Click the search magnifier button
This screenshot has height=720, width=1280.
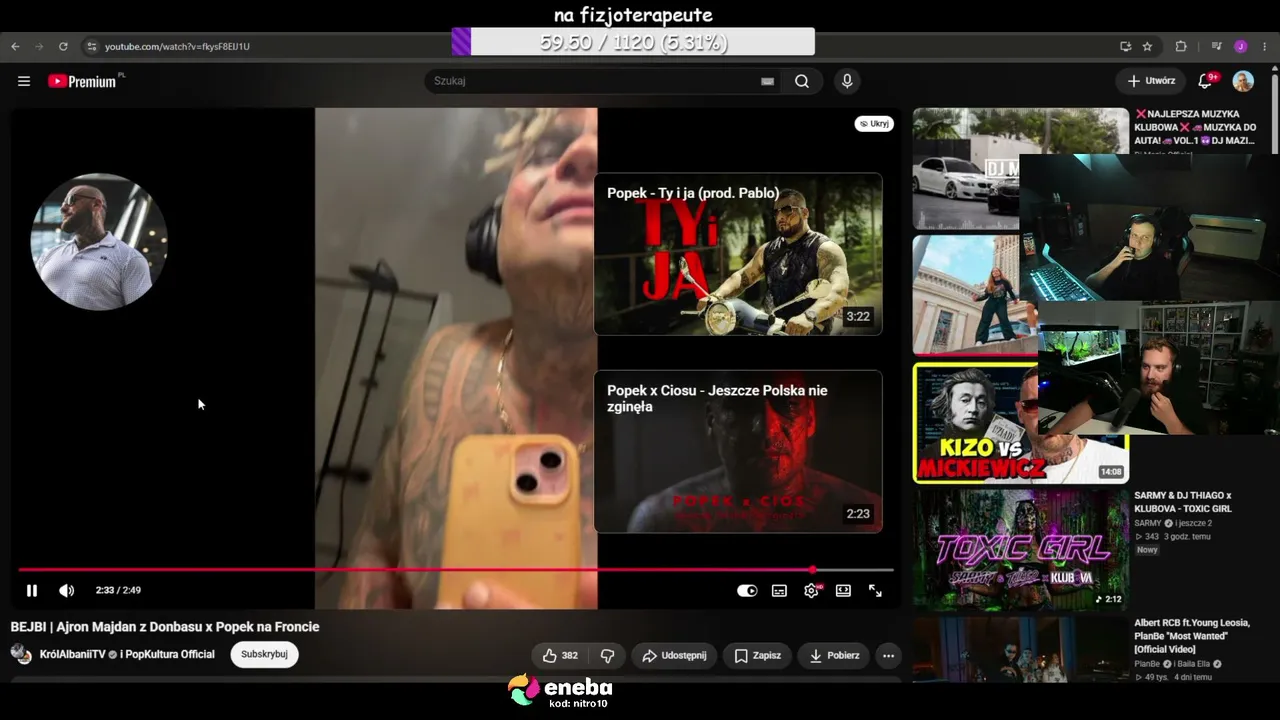point(802,81)
